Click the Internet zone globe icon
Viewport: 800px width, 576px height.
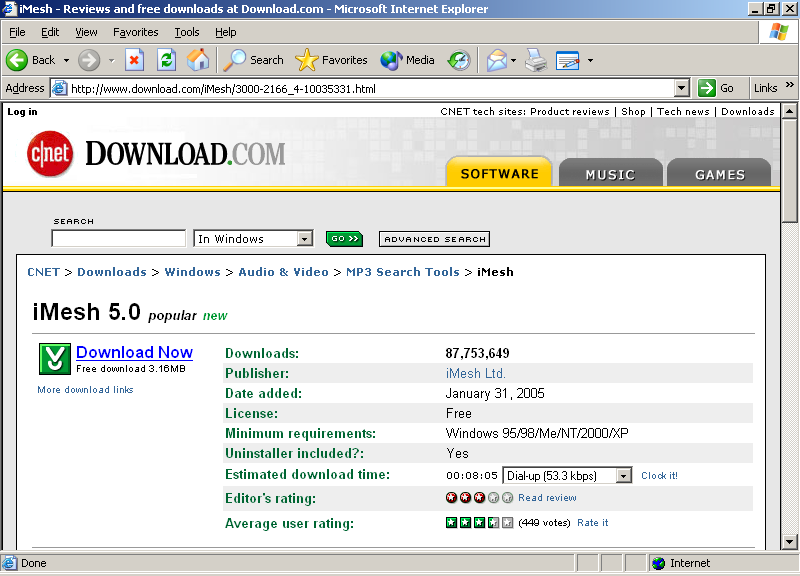659,563
